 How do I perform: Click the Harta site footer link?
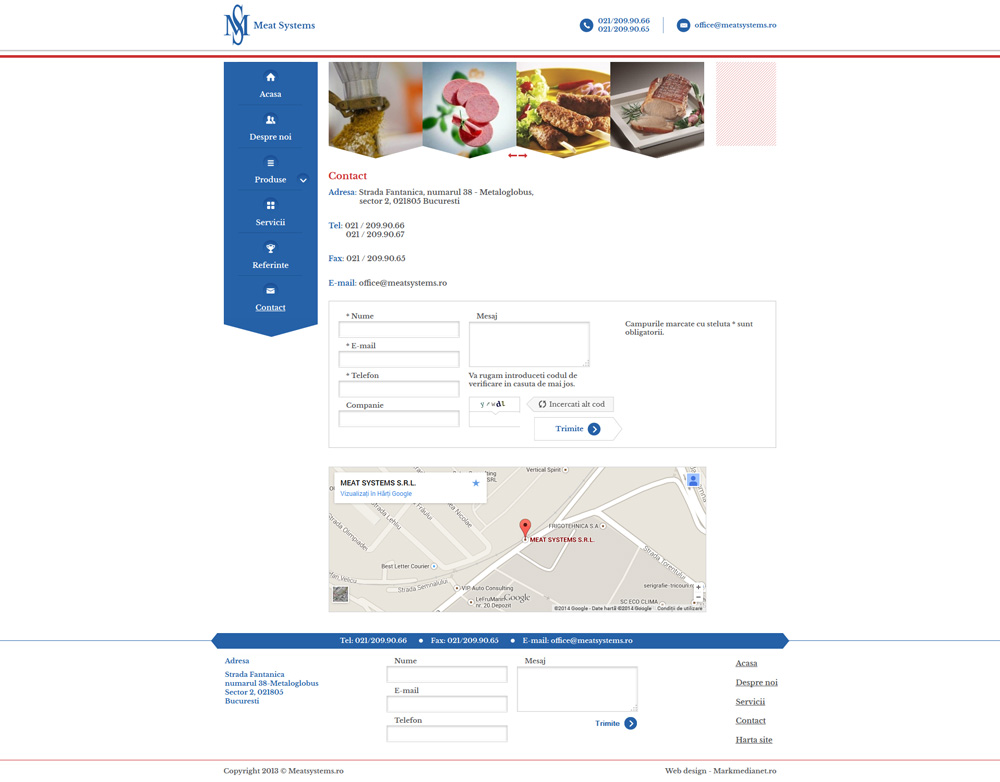pyautogui.click(x=754, y=740)
